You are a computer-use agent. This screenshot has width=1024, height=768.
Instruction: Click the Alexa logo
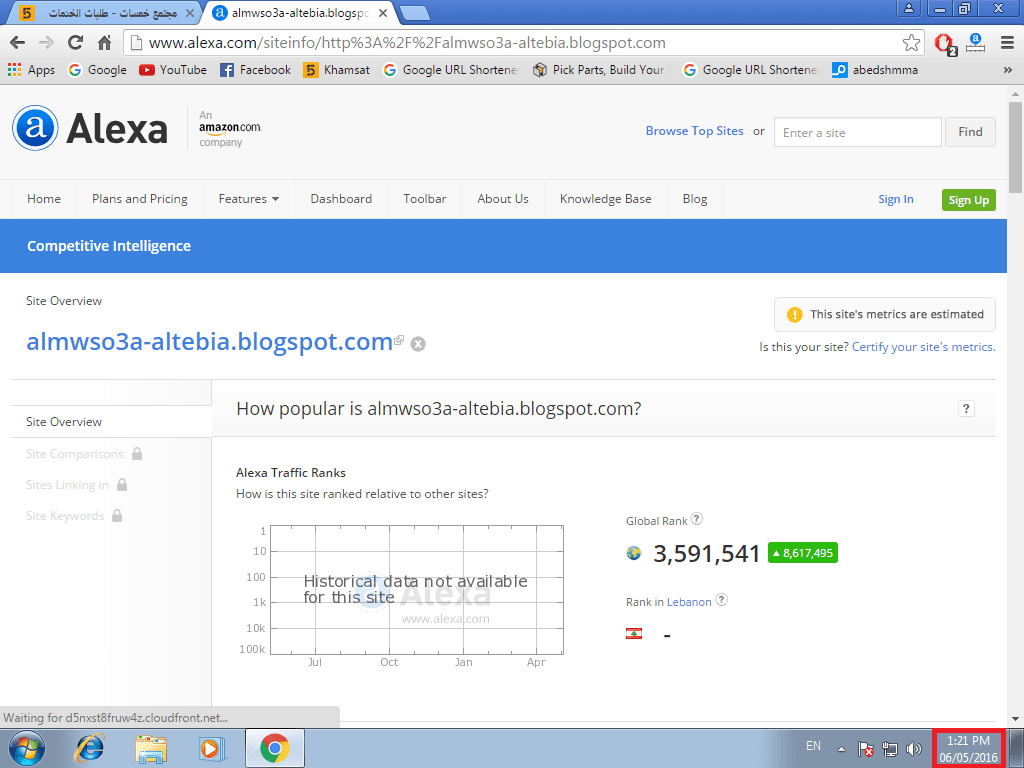tap(90, 128)
